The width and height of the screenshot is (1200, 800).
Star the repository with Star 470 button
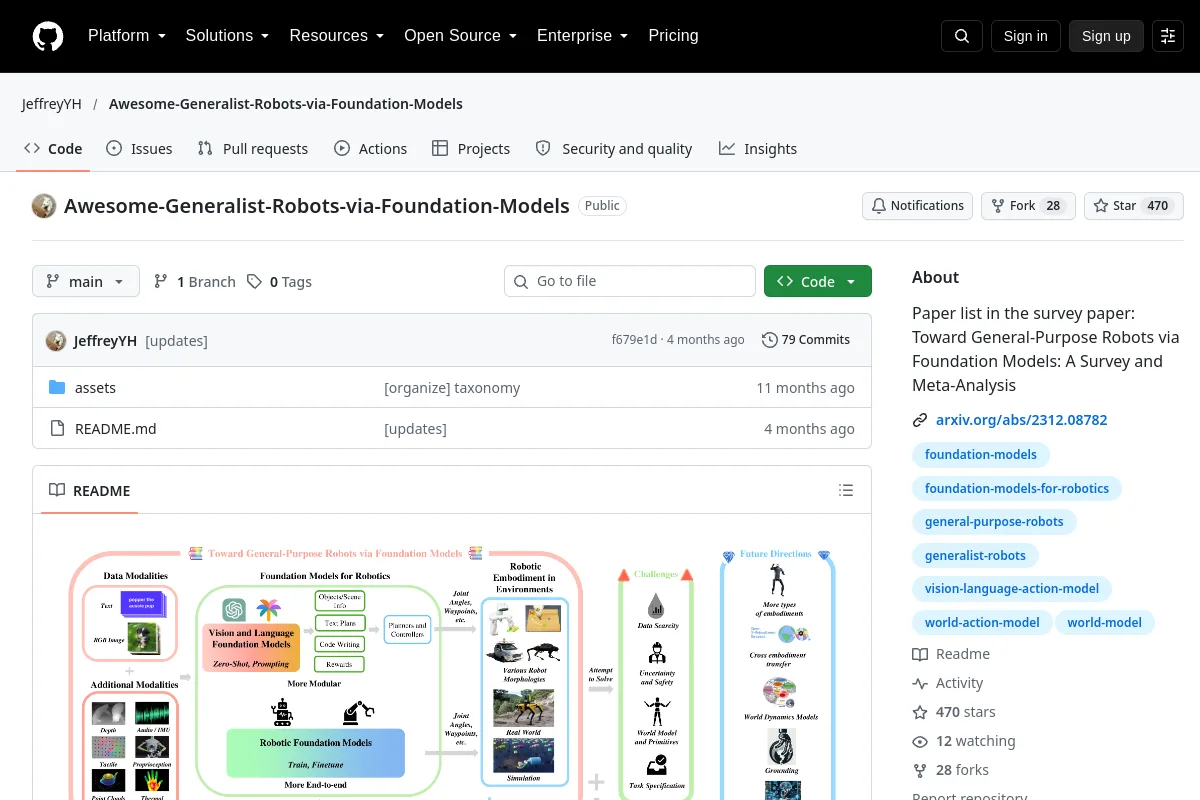coord(1134,206)
